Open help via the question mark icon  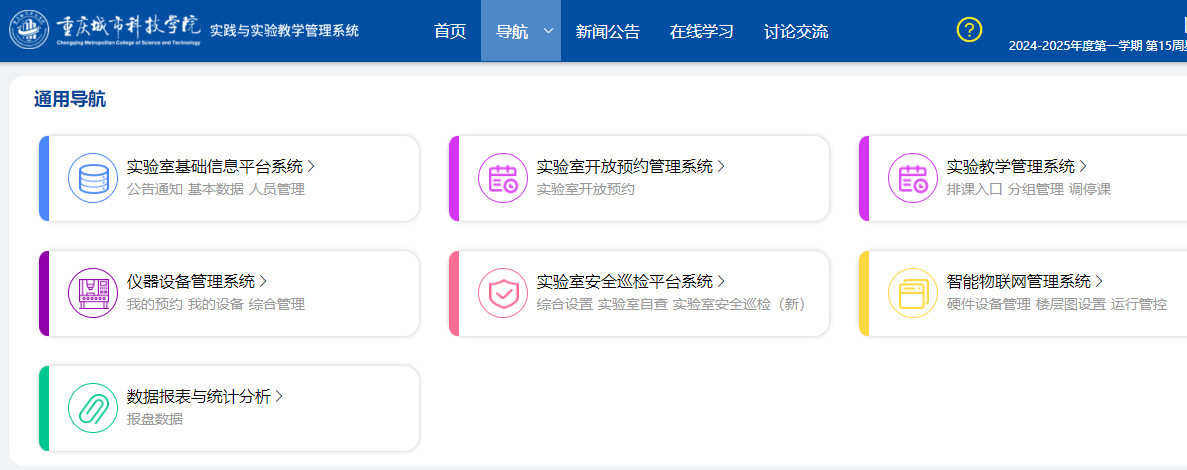[969, 30]
